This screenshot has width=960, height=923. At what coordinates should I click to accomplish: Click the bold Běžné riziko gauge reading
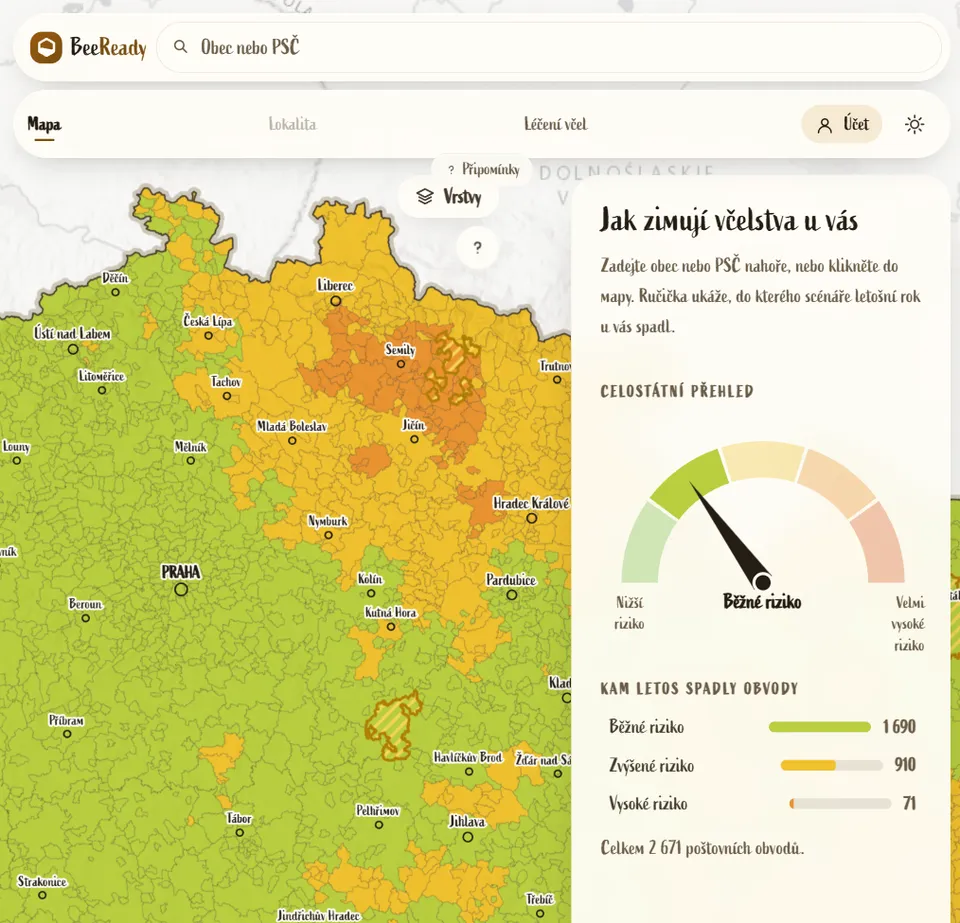click(x=762, y=602)
